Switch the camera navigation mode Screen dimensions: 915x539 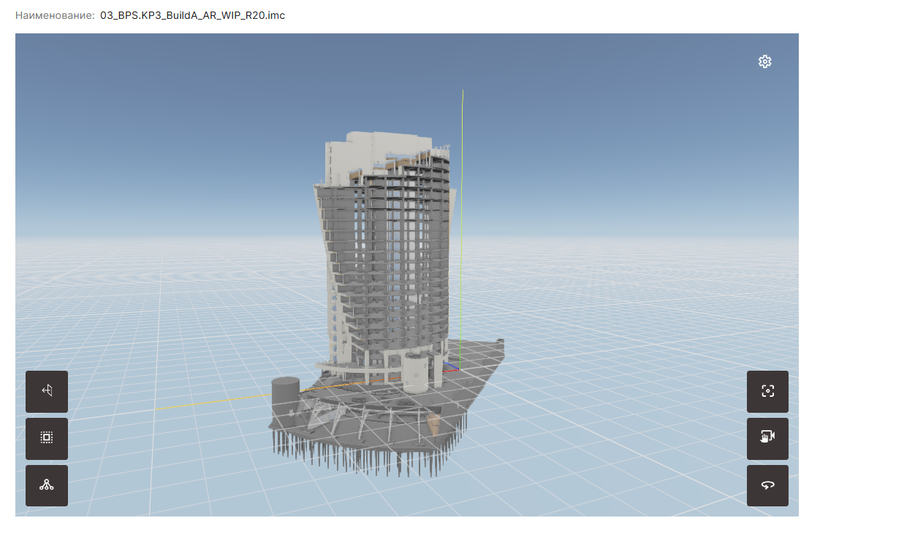pyautogui.click(x=767, y=438)
